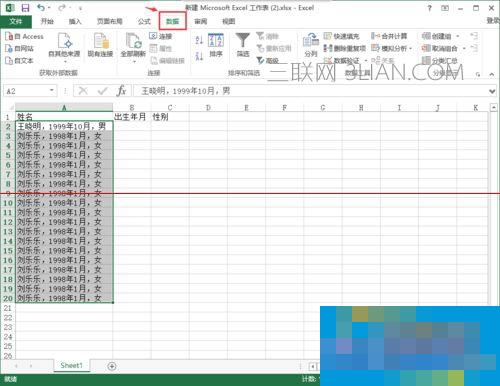Viewport: 500px width, 386px height.
Task: Switch to the Insert (插入) tab
Action: [x=75, y=21]
